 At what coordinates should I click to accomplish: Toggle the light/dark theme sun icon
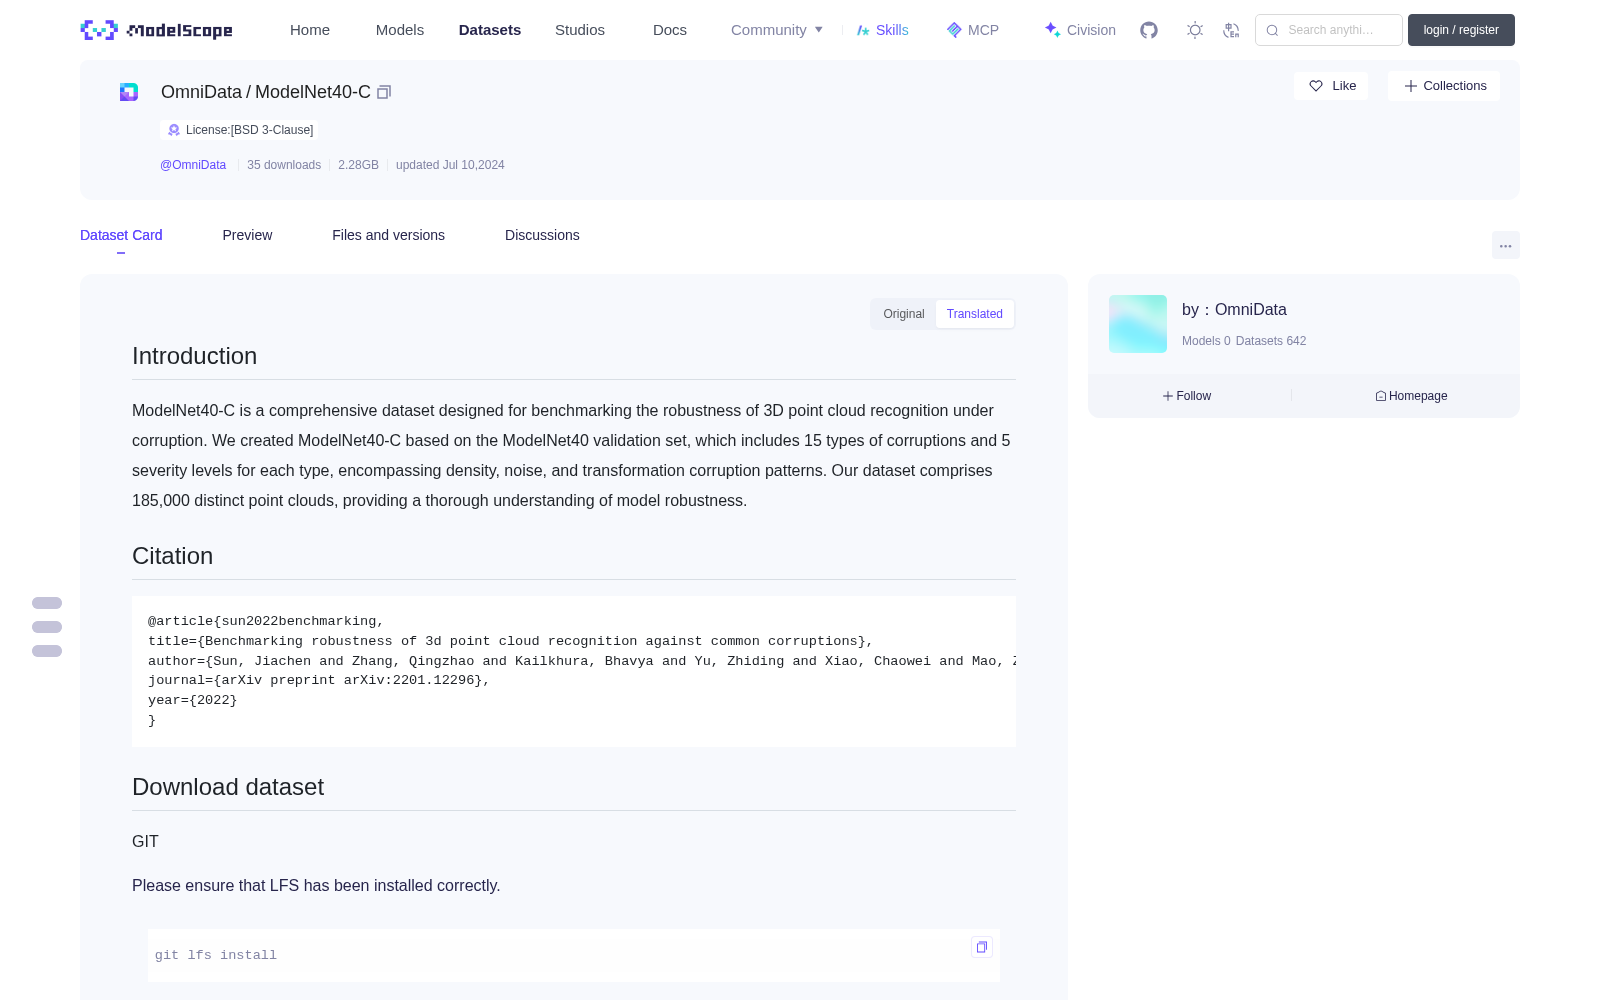pyautogui.click(x=1195, y=30)
